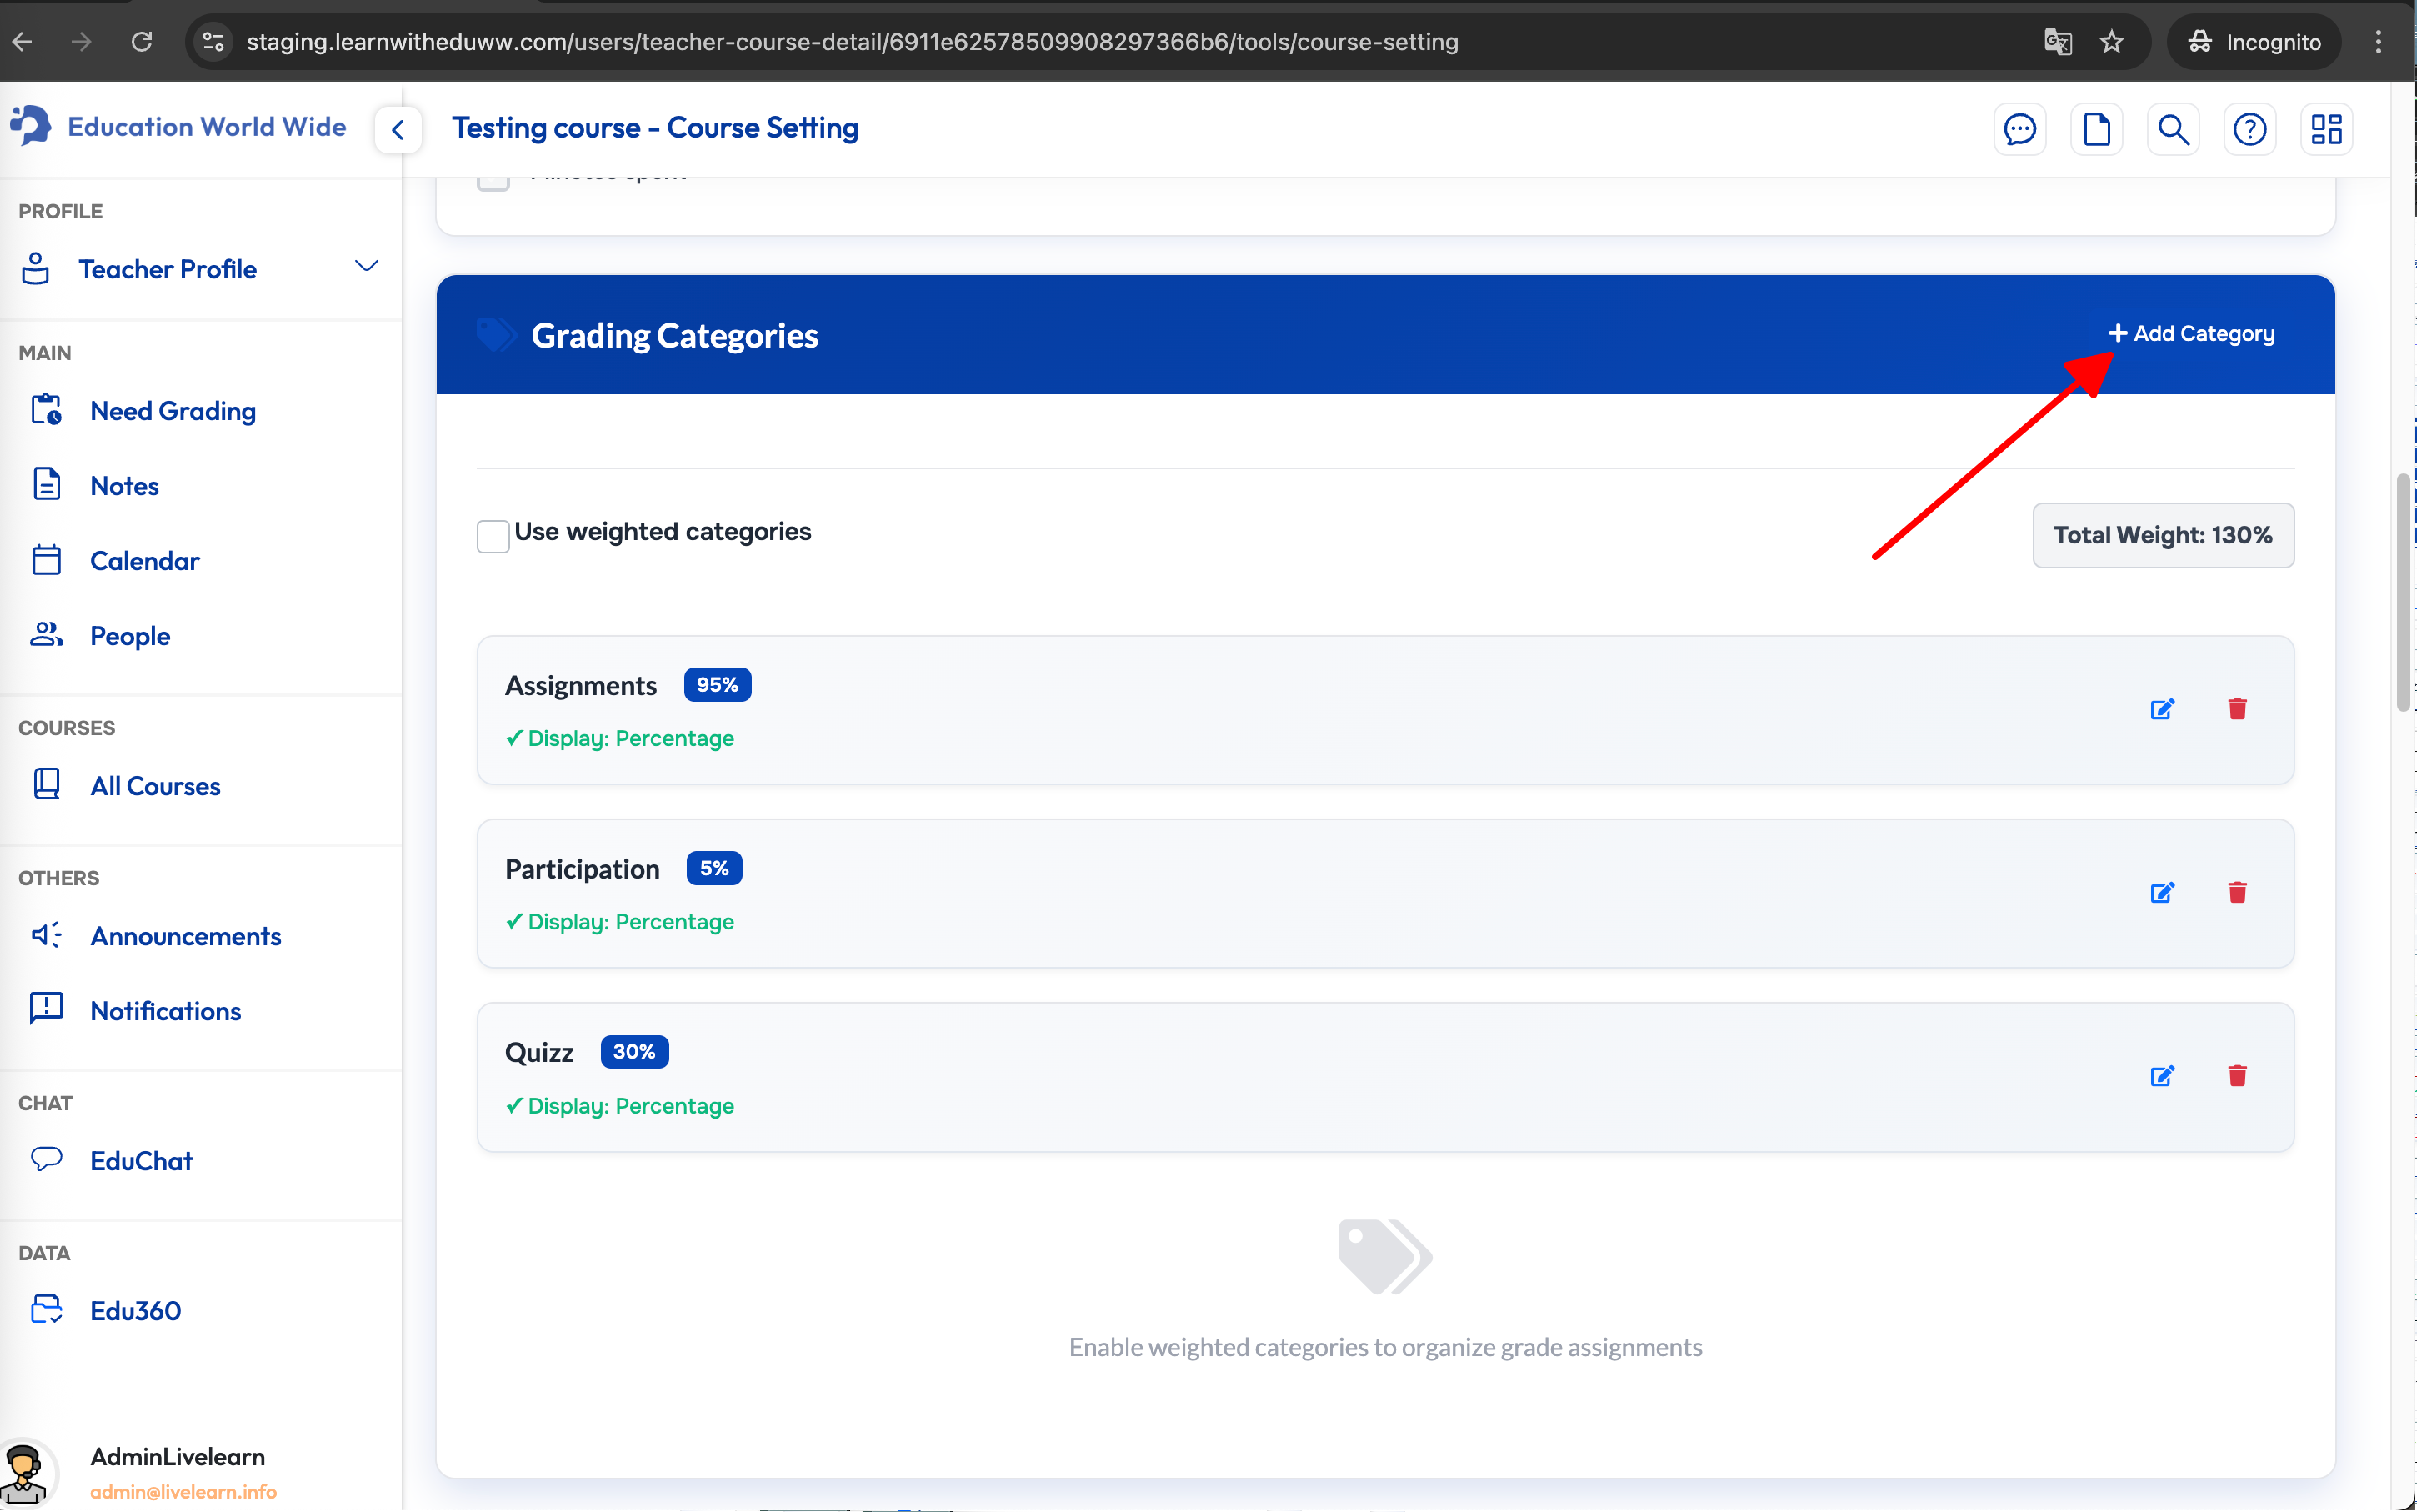Open the chat messages icon in header

[x=2019, y=130]
